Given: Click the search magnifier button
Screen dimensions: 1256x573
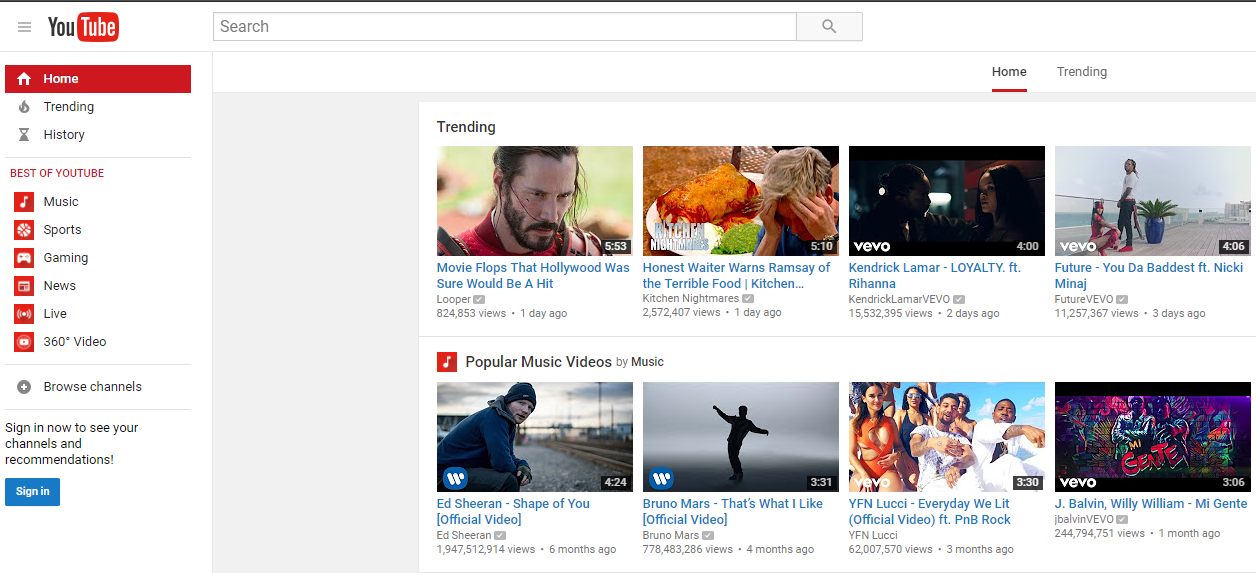Looking at the screenshot, I should [x=829, y=27].
